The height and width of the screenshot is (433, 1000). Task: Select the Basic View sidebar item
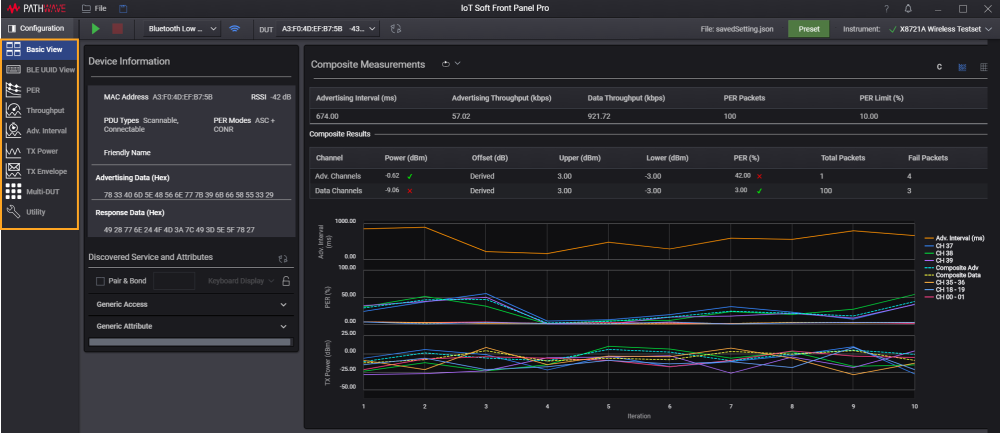[40, 49]
